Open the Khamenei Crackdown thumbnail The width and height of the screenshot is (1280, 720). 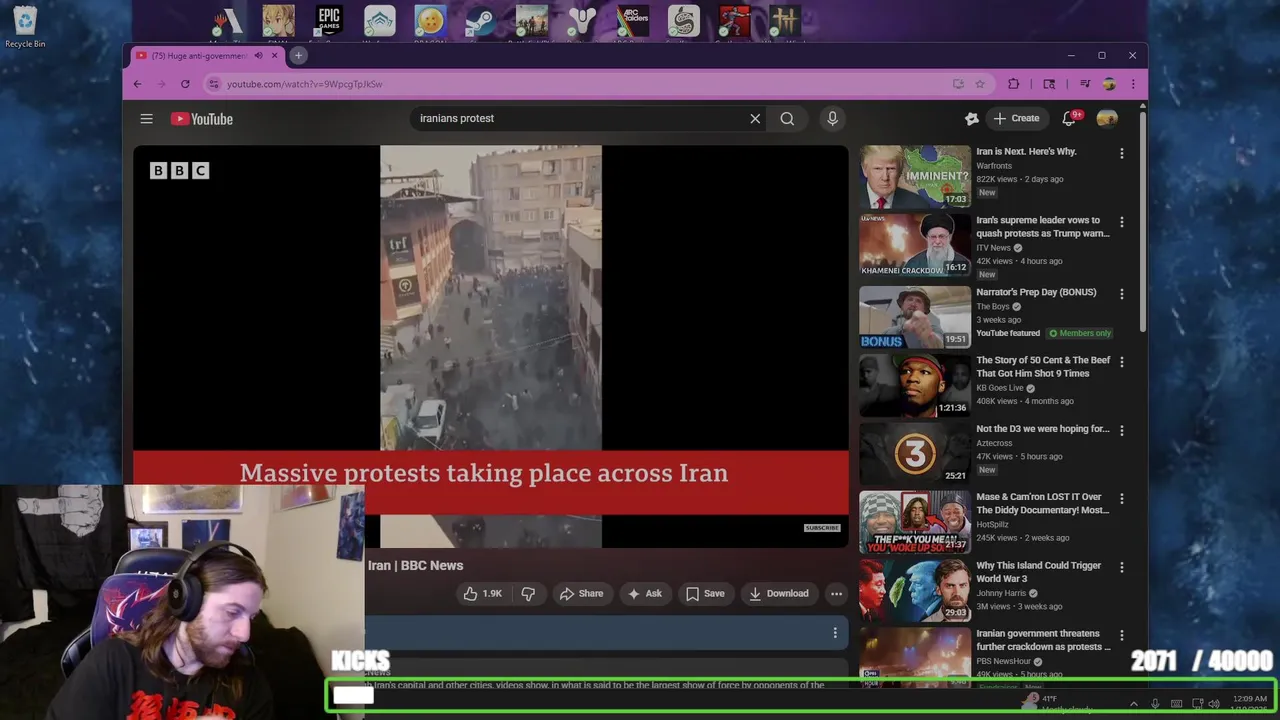915,245
